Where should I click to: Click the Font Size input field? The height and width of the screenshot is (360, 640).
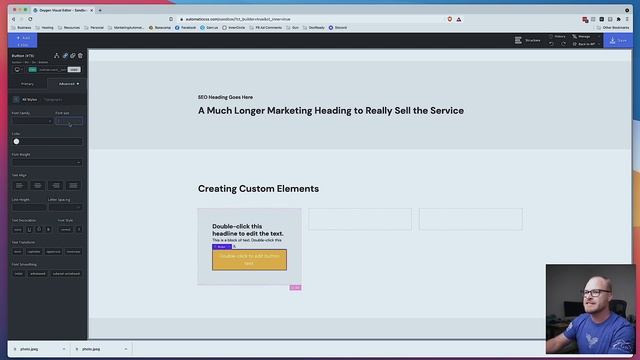click(x=69, y=121)
